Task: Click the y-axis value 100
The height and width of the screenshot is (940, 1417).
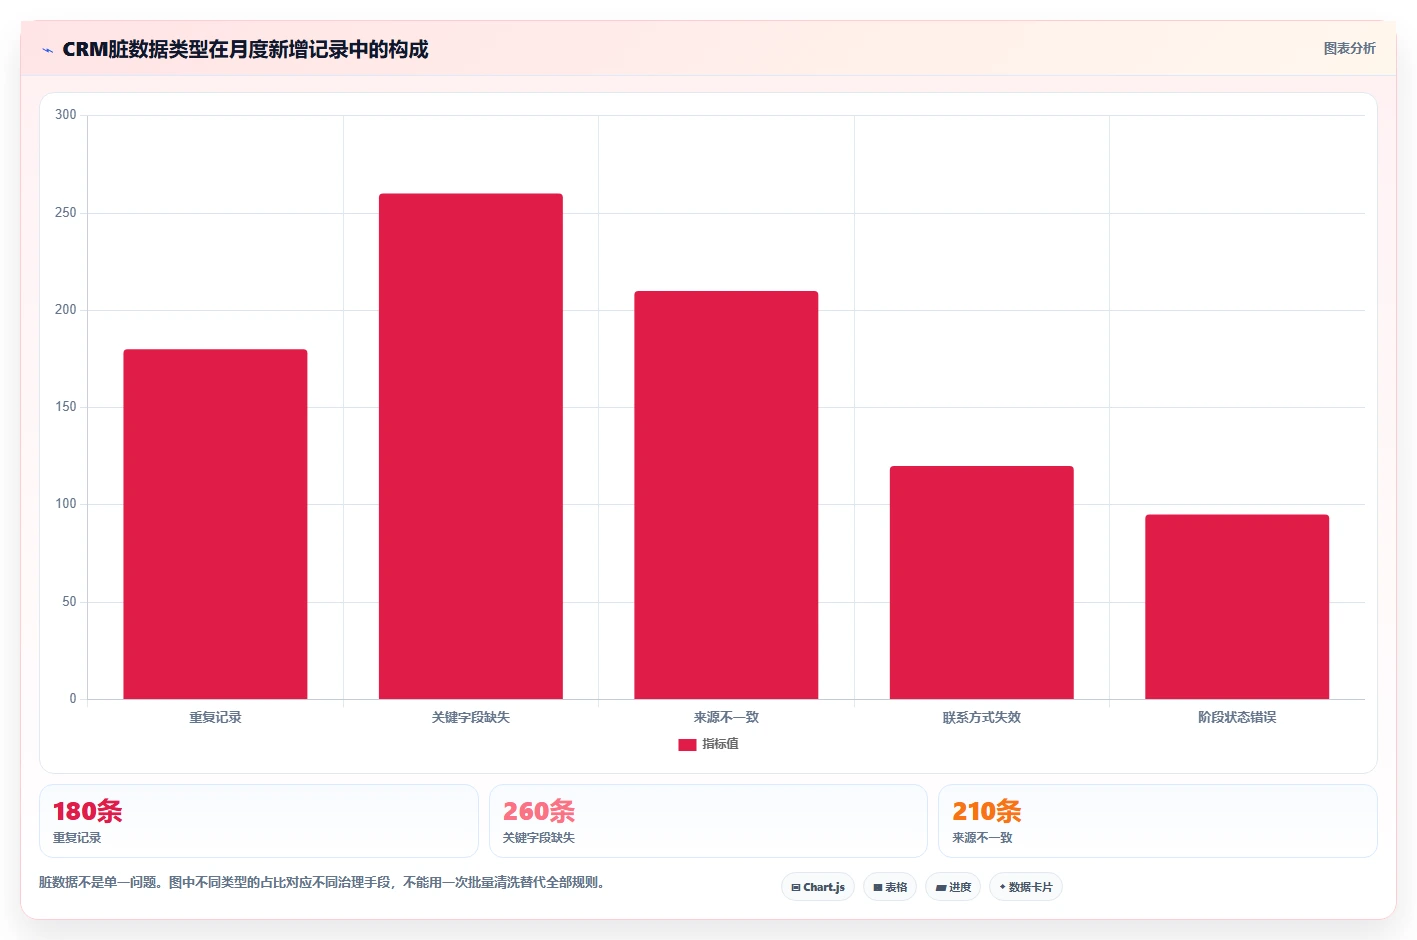Action: tap(66, 504)
